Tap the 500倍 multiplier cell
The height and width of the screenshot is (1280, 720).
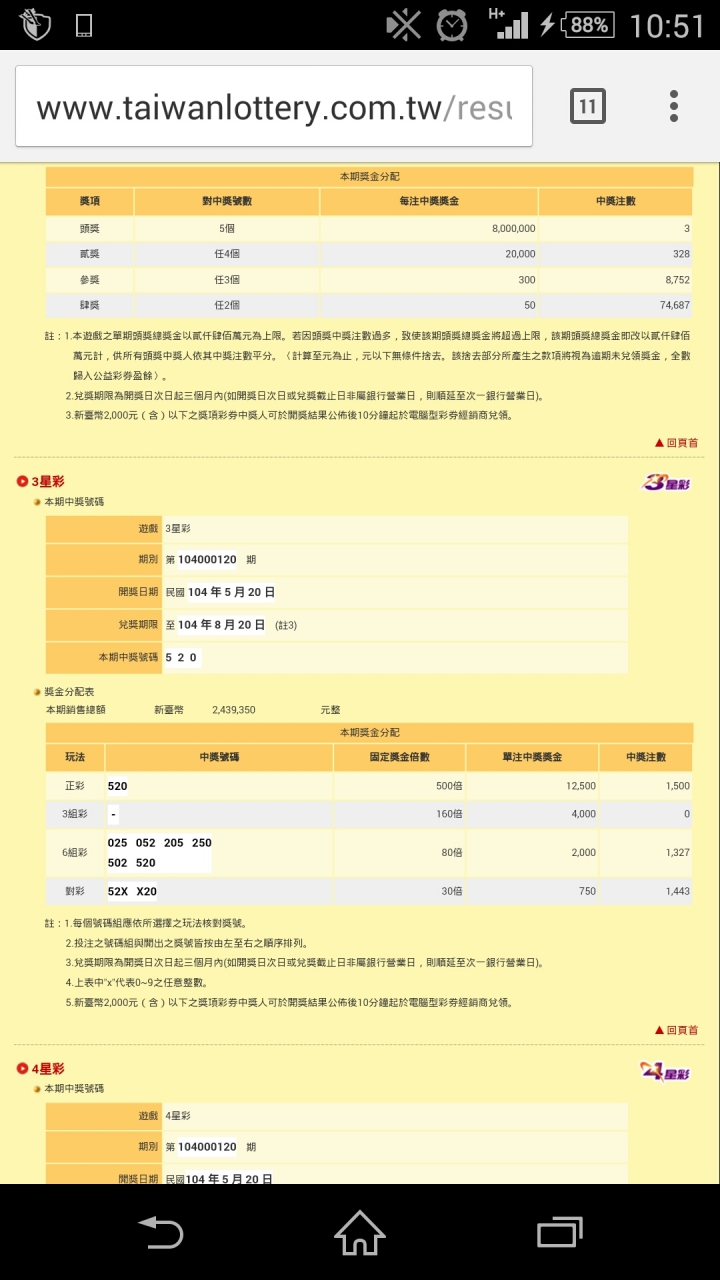[x=399, y=786]
